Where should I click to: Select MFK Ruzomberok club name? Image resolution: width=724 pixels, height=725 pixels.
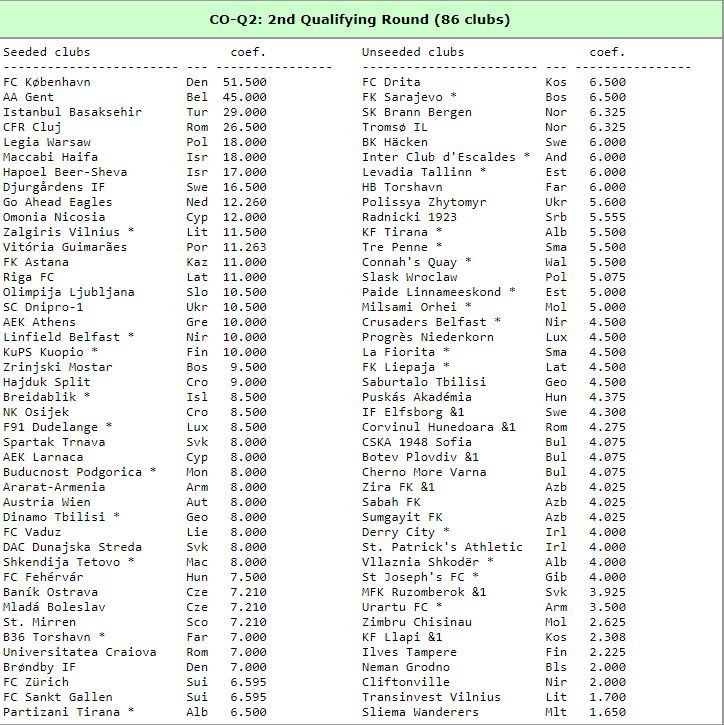pos(413,592)
